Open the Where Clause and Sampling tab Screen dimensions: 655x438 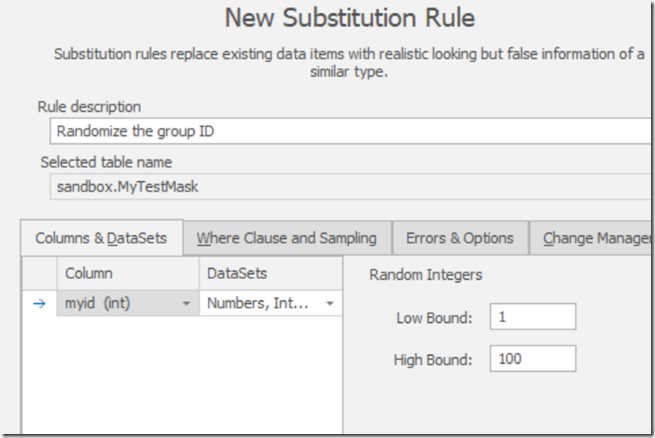(x=287, y=238)
